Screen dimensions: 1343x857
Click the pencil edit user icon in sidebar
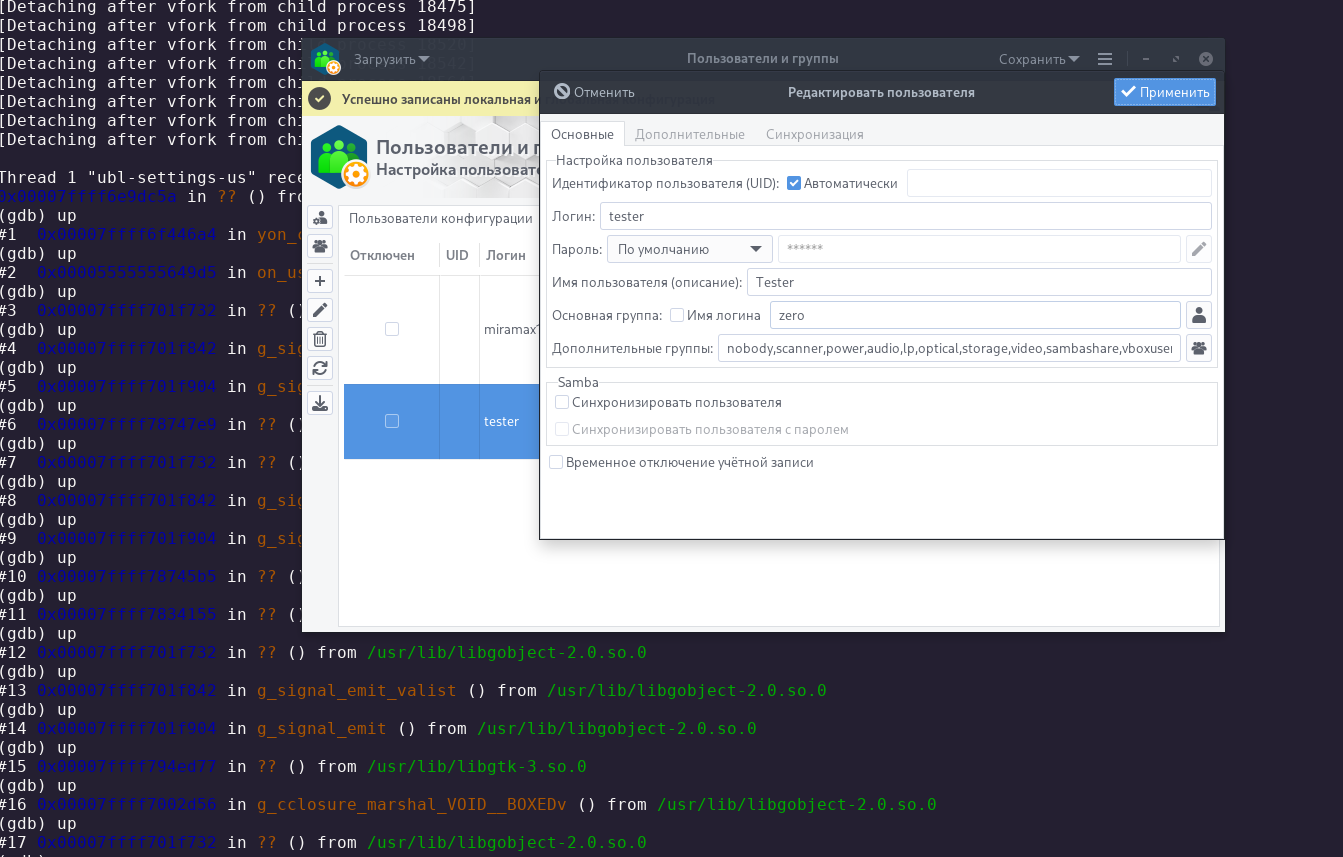click(320, 310)
